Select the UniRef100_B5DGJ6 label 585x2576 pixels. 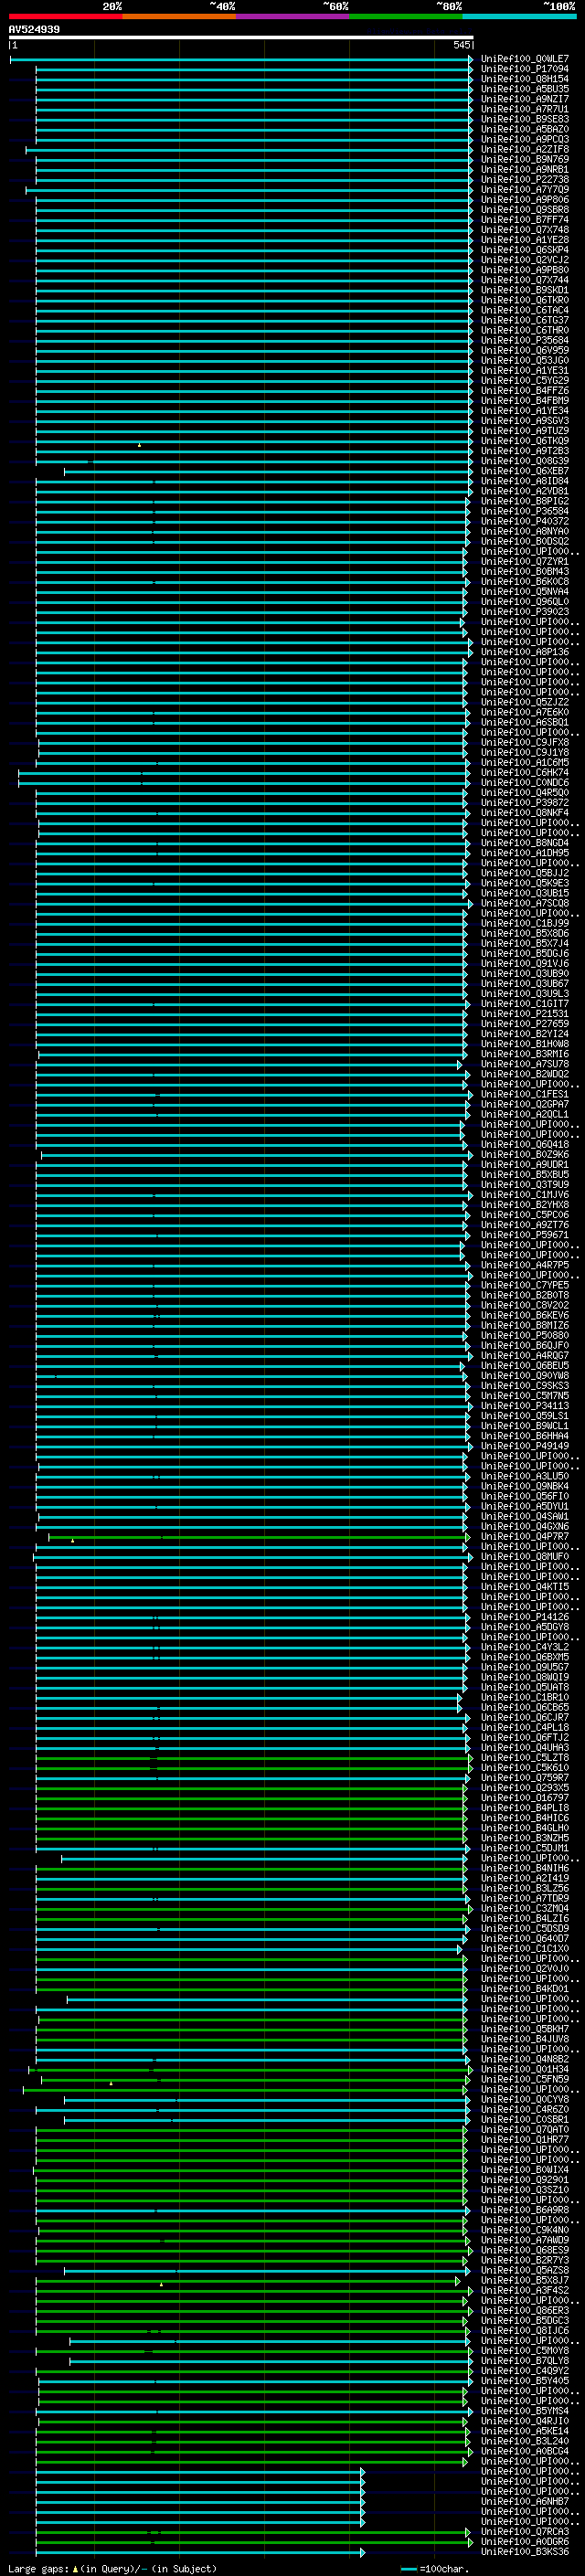(x=524, y=953)
